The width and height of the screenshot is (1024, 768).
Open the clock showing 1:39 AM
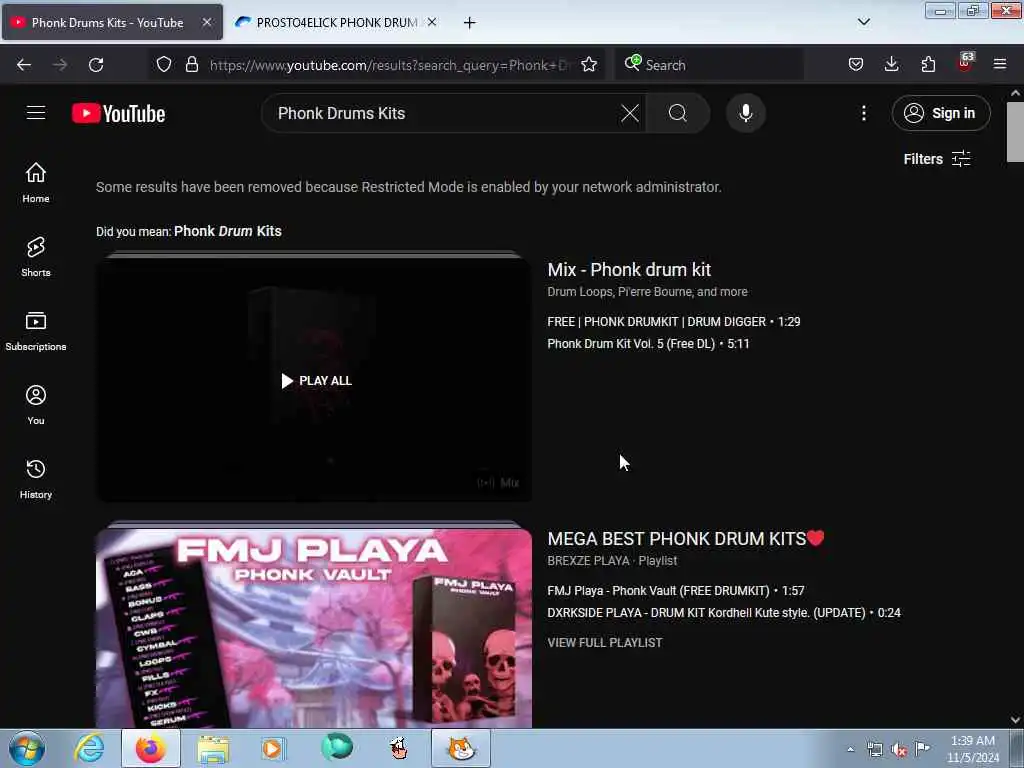[973, 748]
